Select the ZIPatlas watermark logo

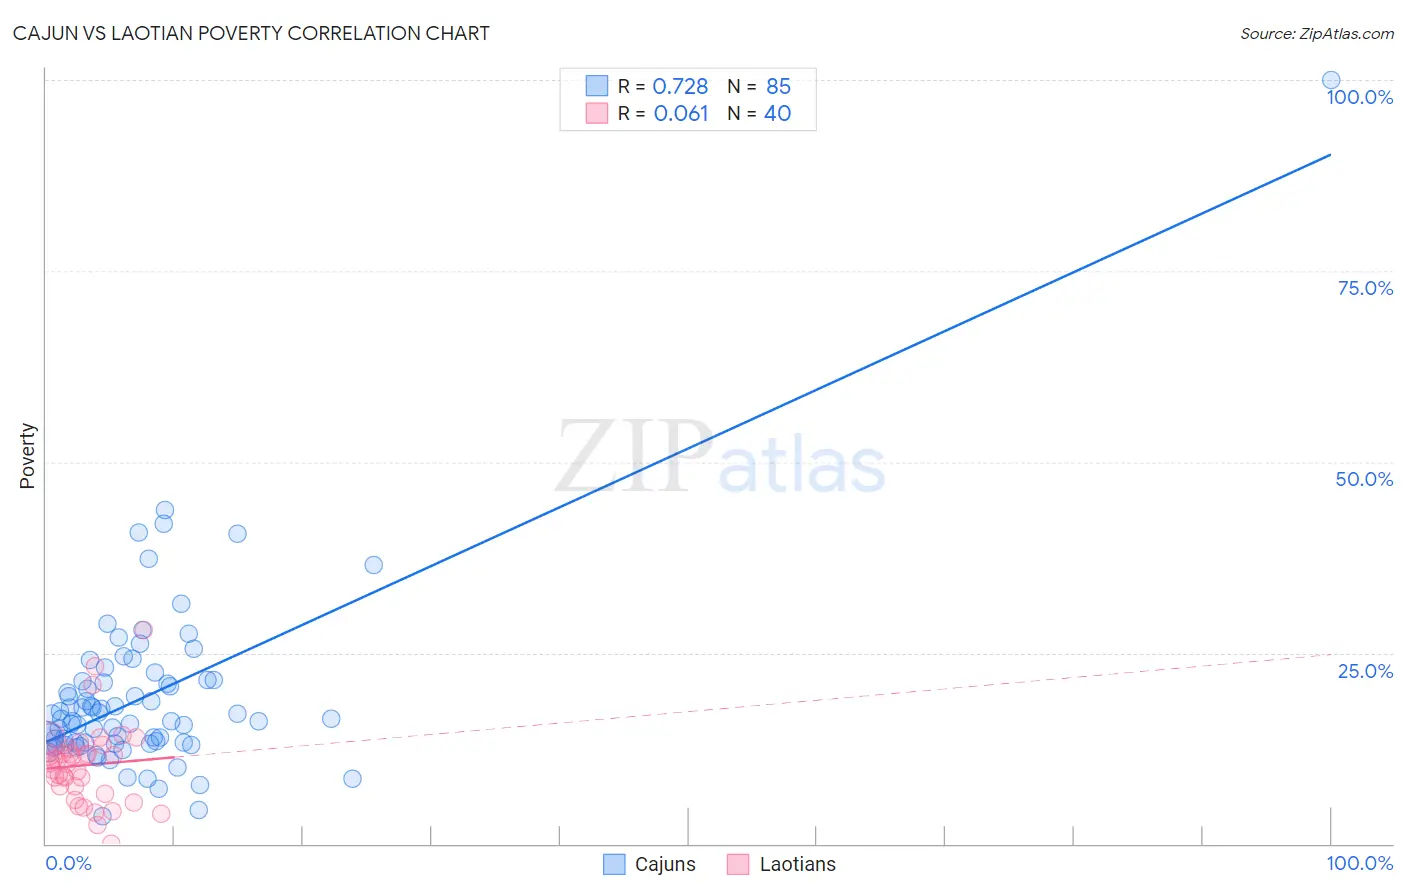720,458
